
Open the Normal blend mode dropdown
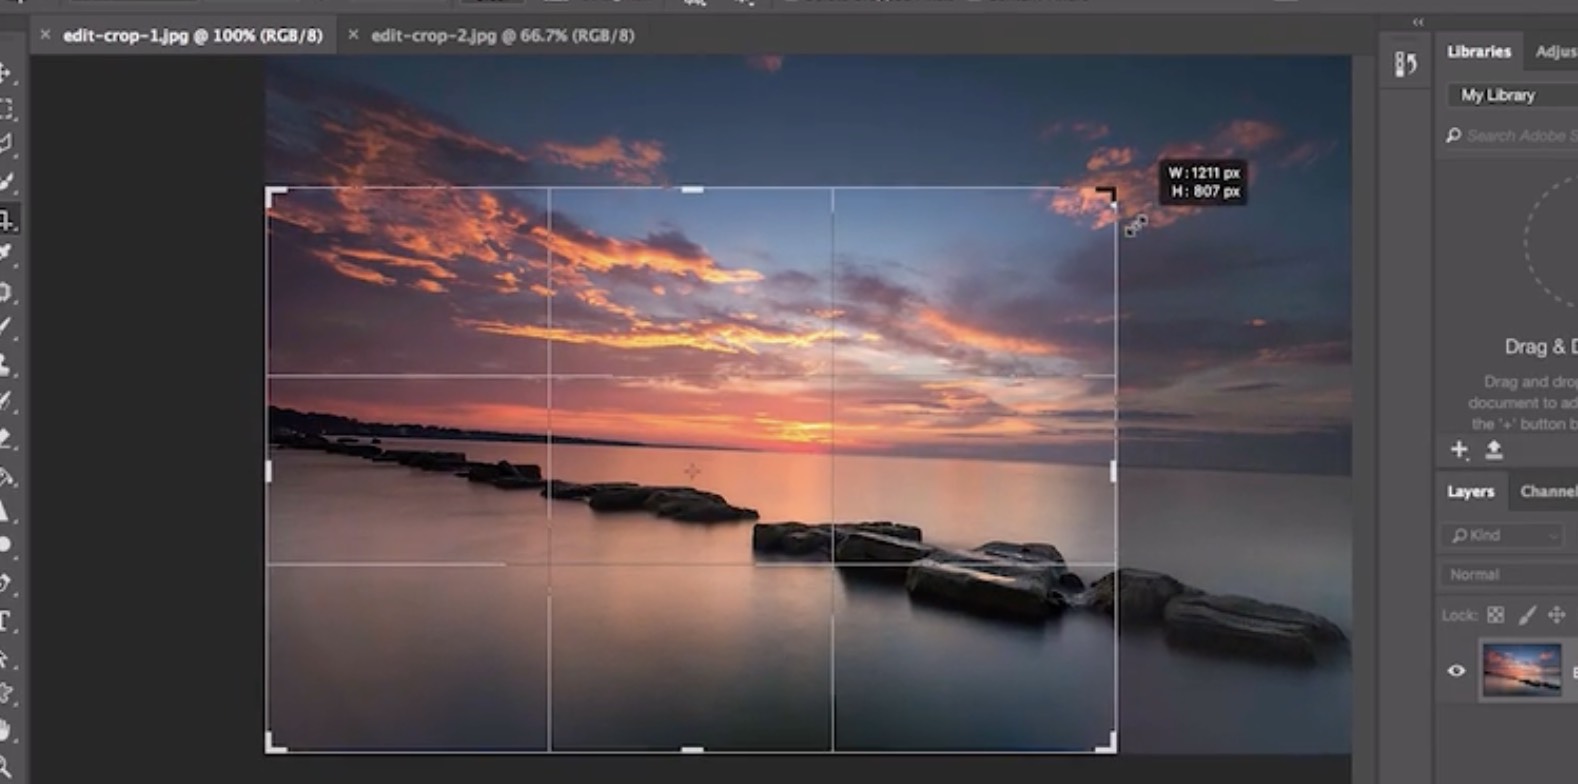(1509, 575)
